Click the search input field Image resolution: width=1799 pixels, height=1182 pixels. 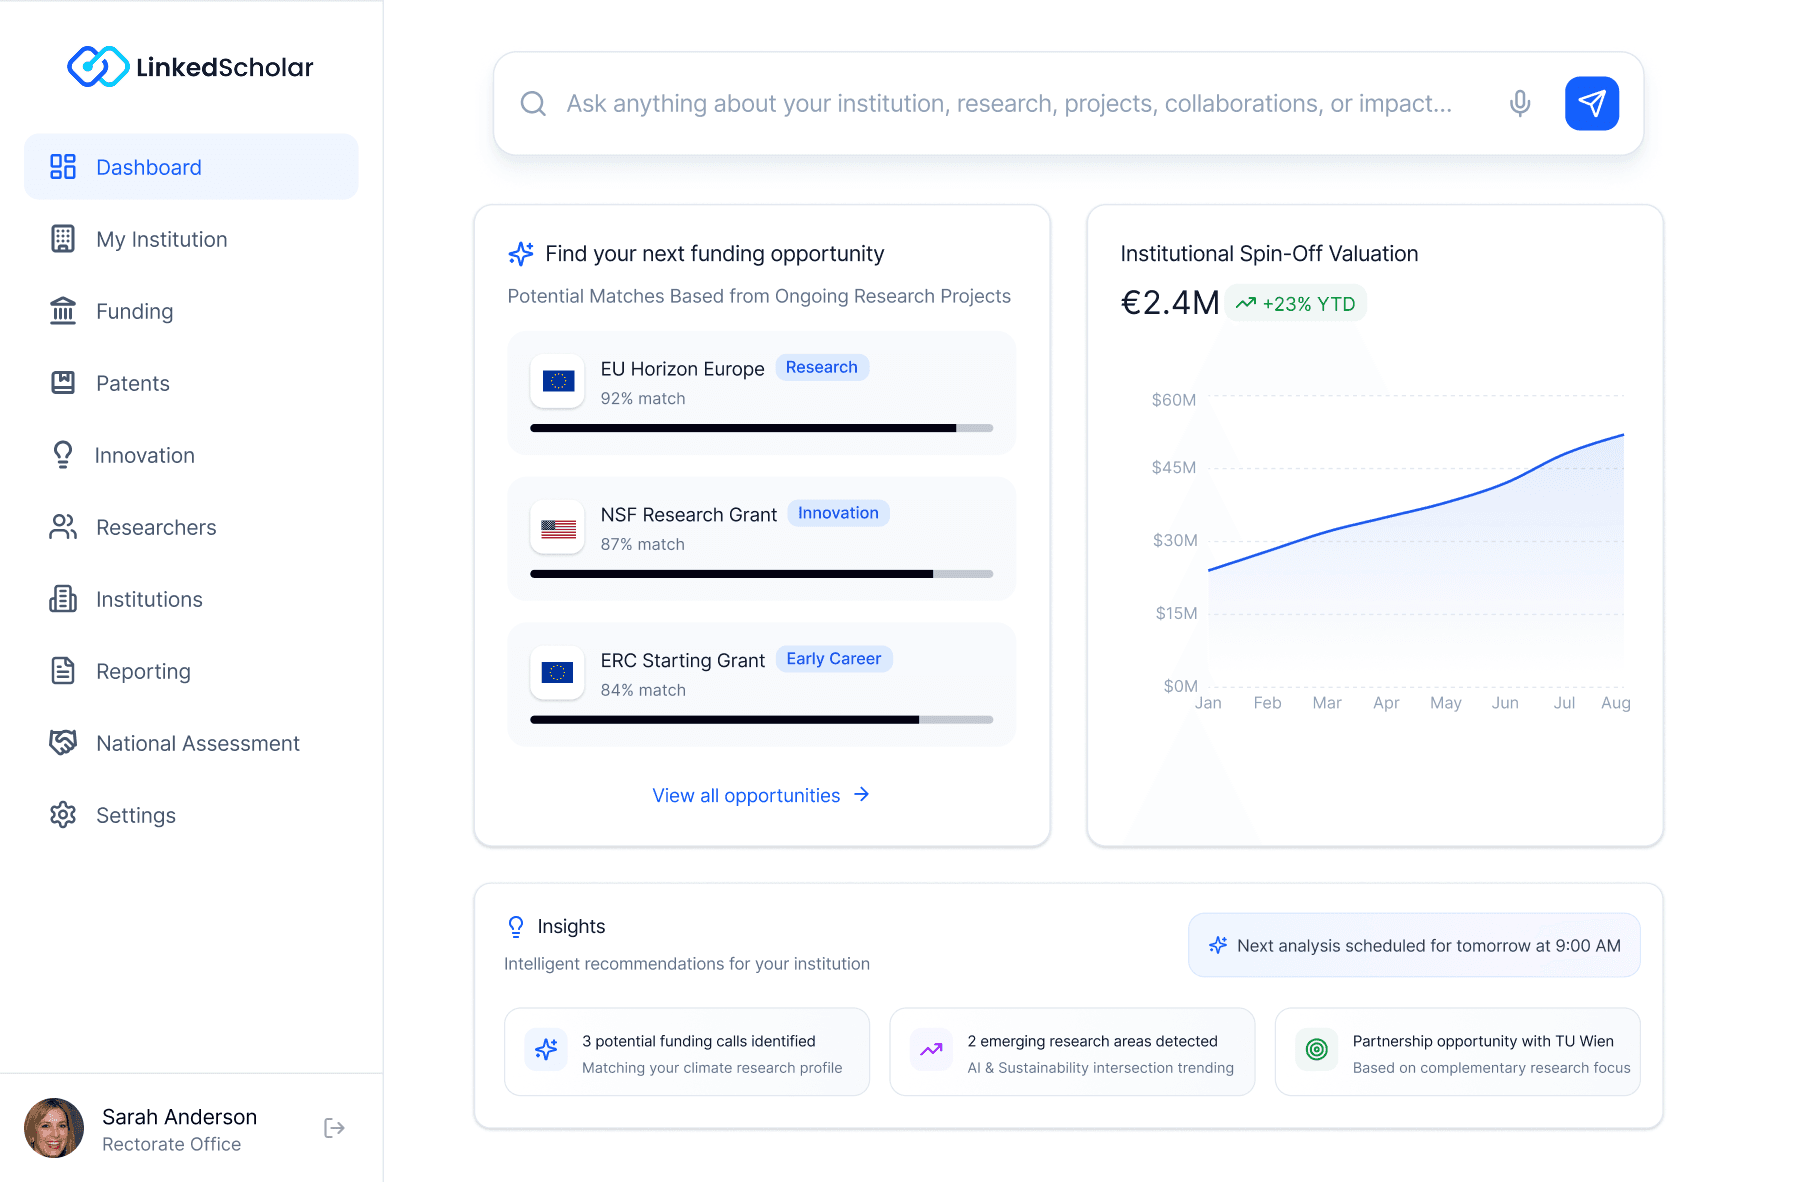[1000, 103]
